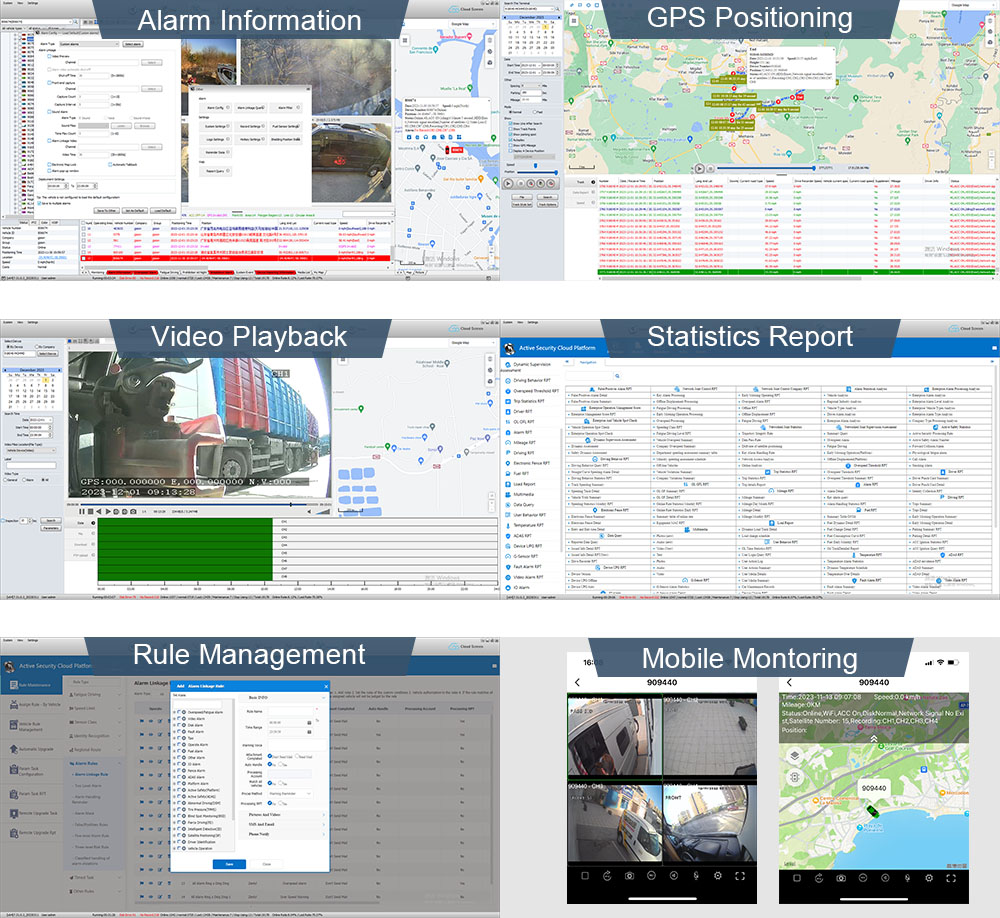The height and width of the screenshot is (918, 1000).
Task: Tap the double chevron on the mobile map info panel
Action: point(874,739)
